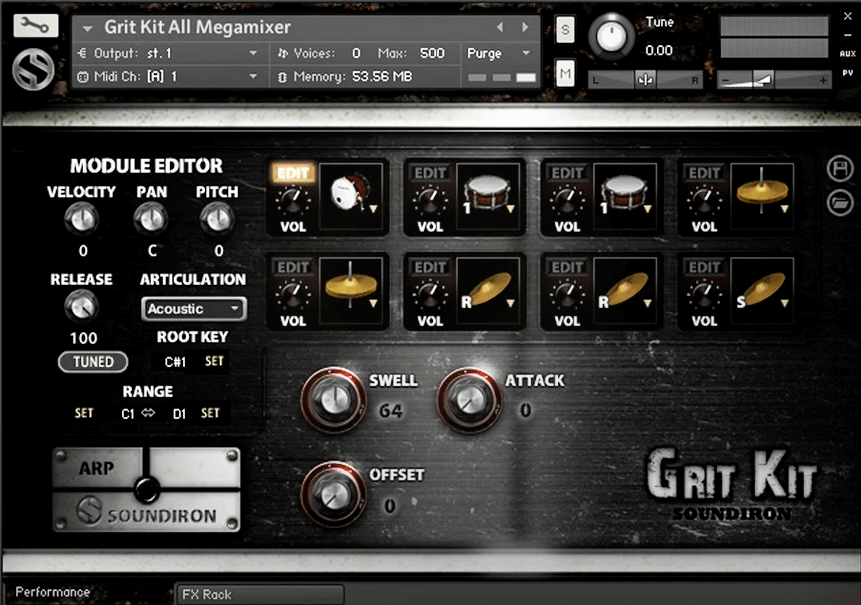This screenshot has width=861, height=605.
Task: Click the Max voices value 500
Action: tap(432, 53)
